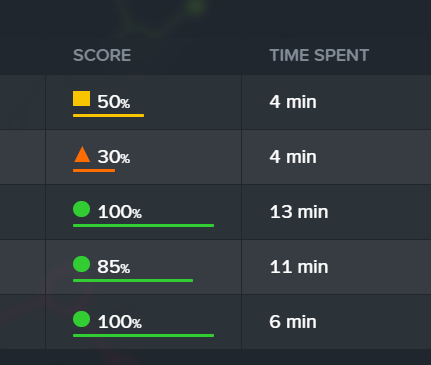
Task: Open the 100% score with 13 min
Action: [120, 212]
